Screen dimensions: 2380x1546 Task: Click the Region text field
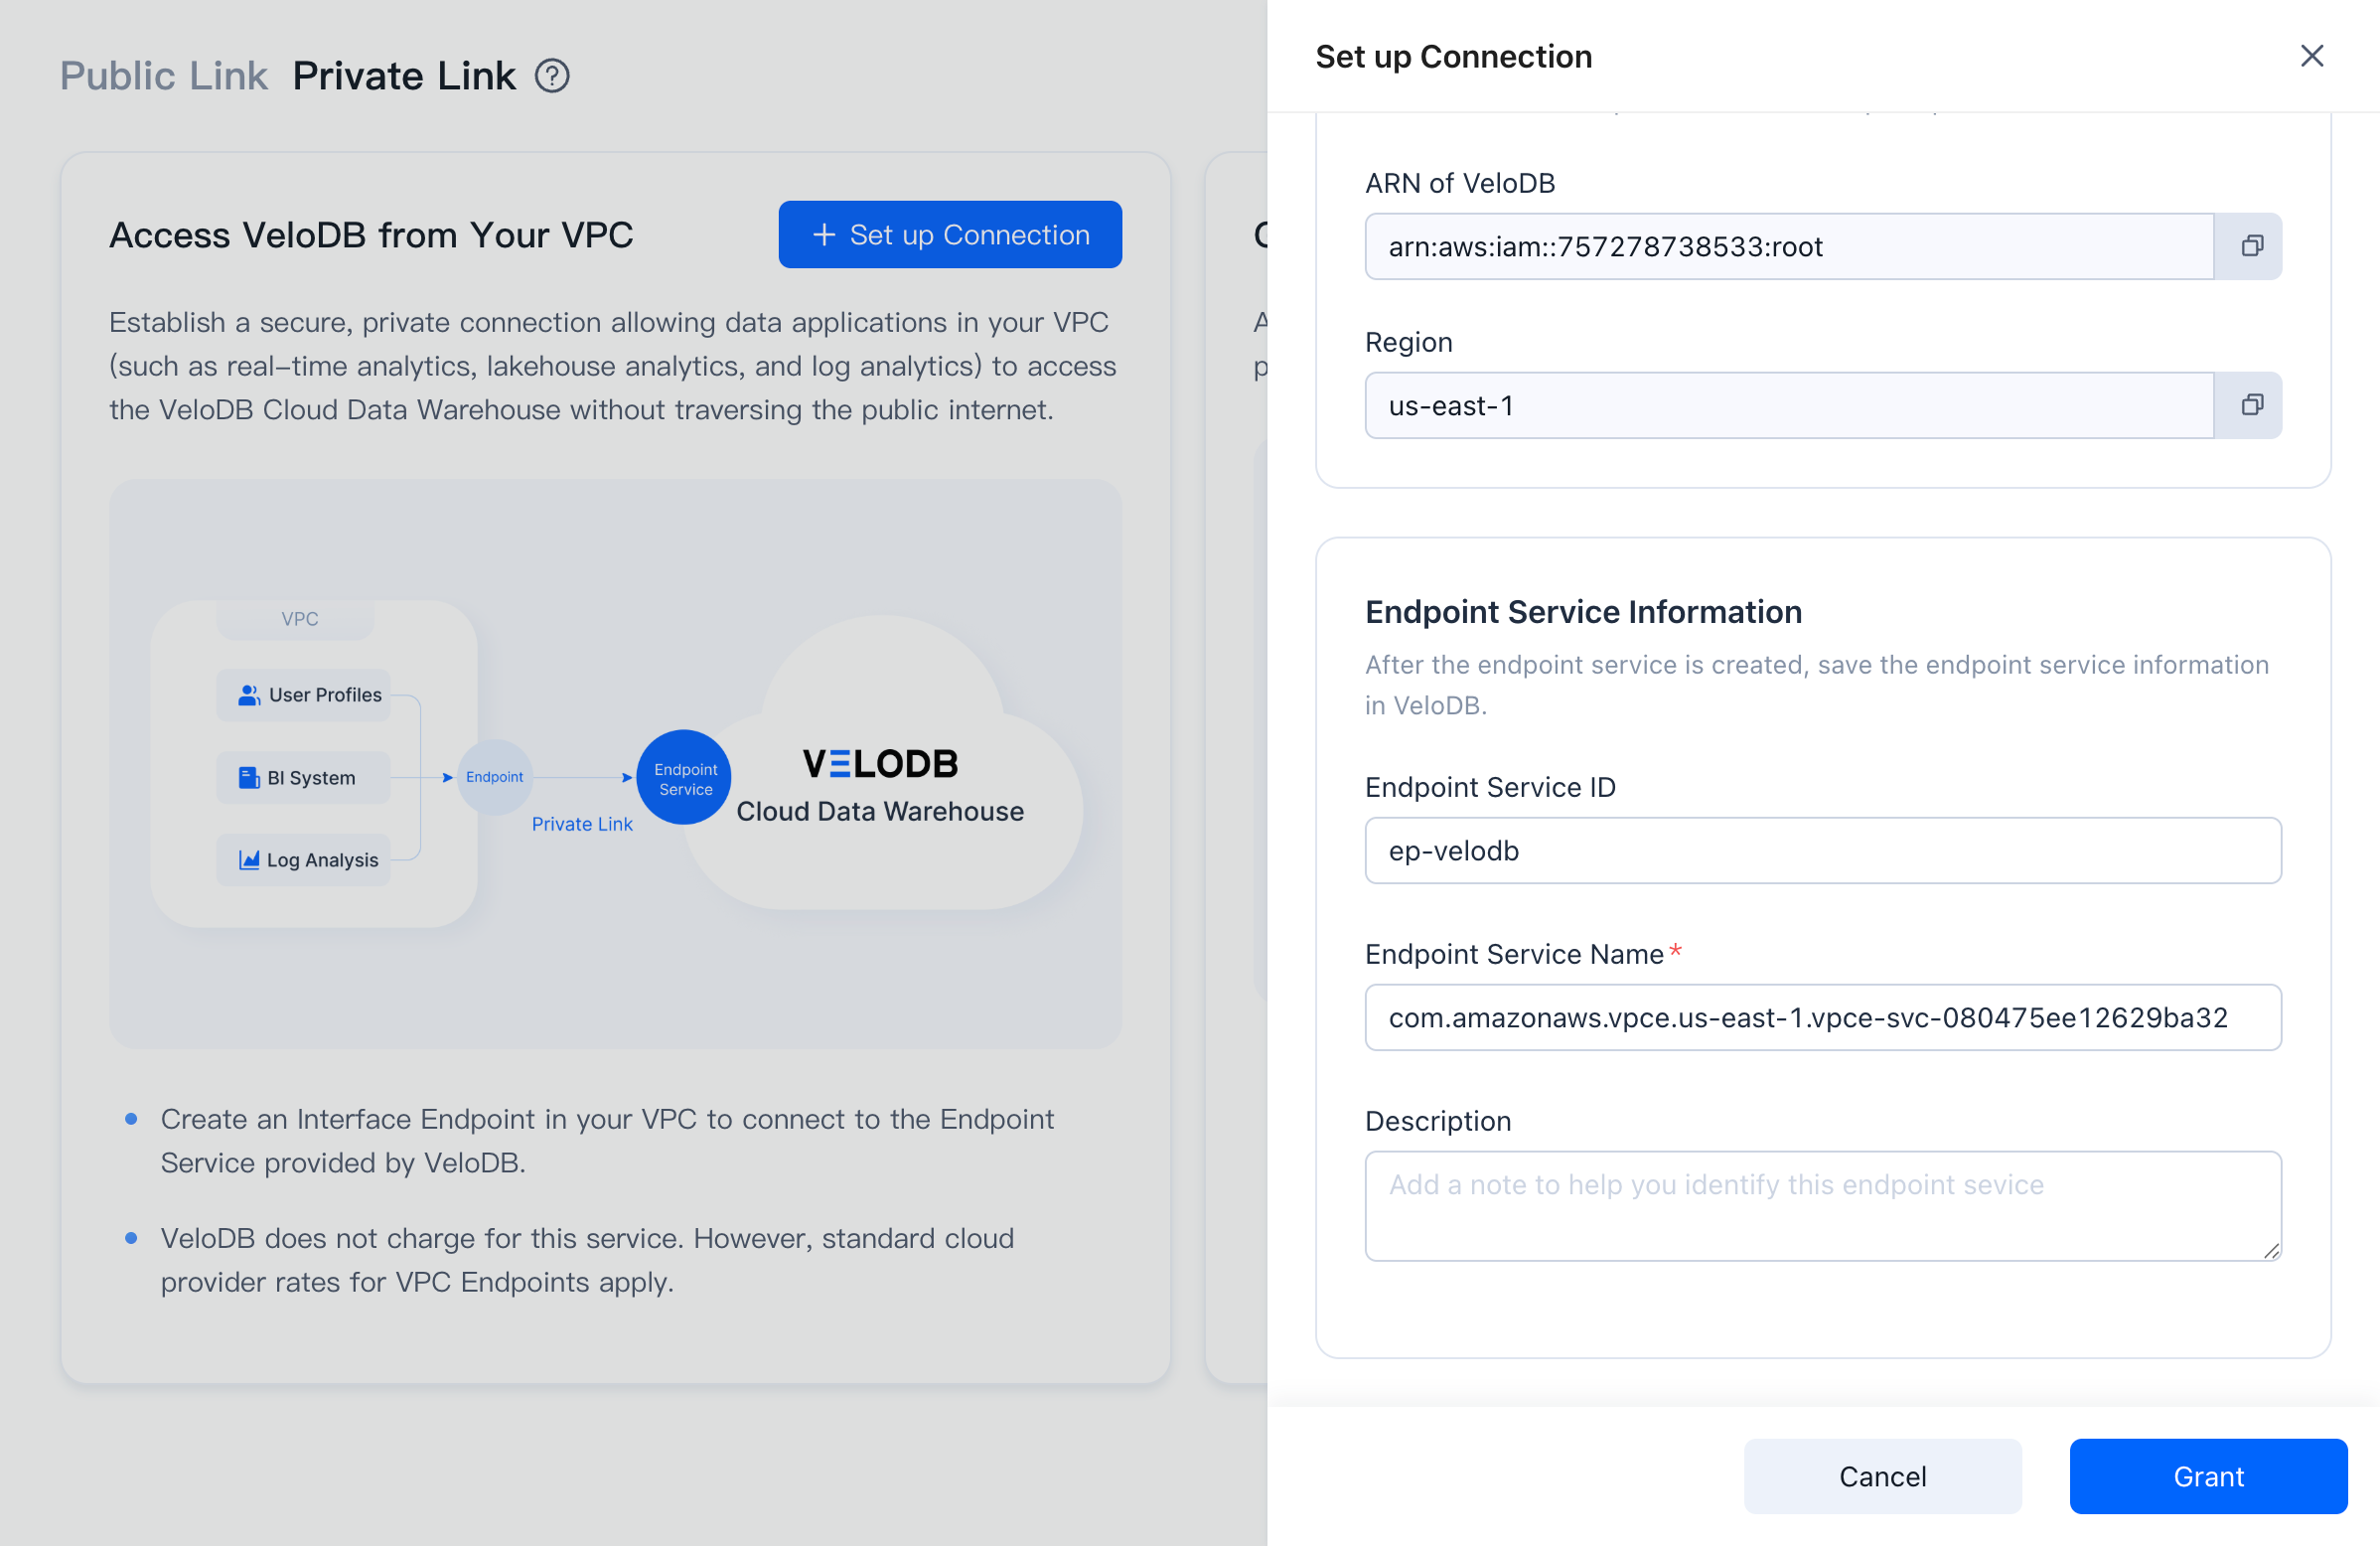pos(1788,405)
